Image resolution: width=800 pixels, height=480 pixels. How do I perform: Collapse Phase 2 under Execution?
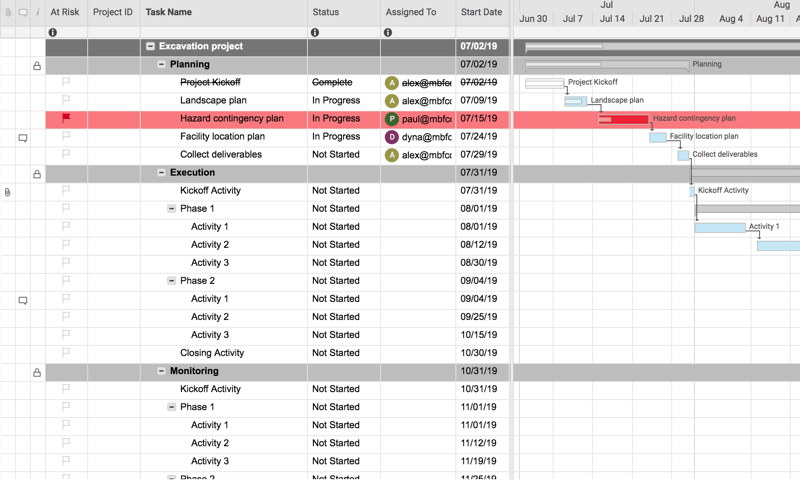pos(172,281)
